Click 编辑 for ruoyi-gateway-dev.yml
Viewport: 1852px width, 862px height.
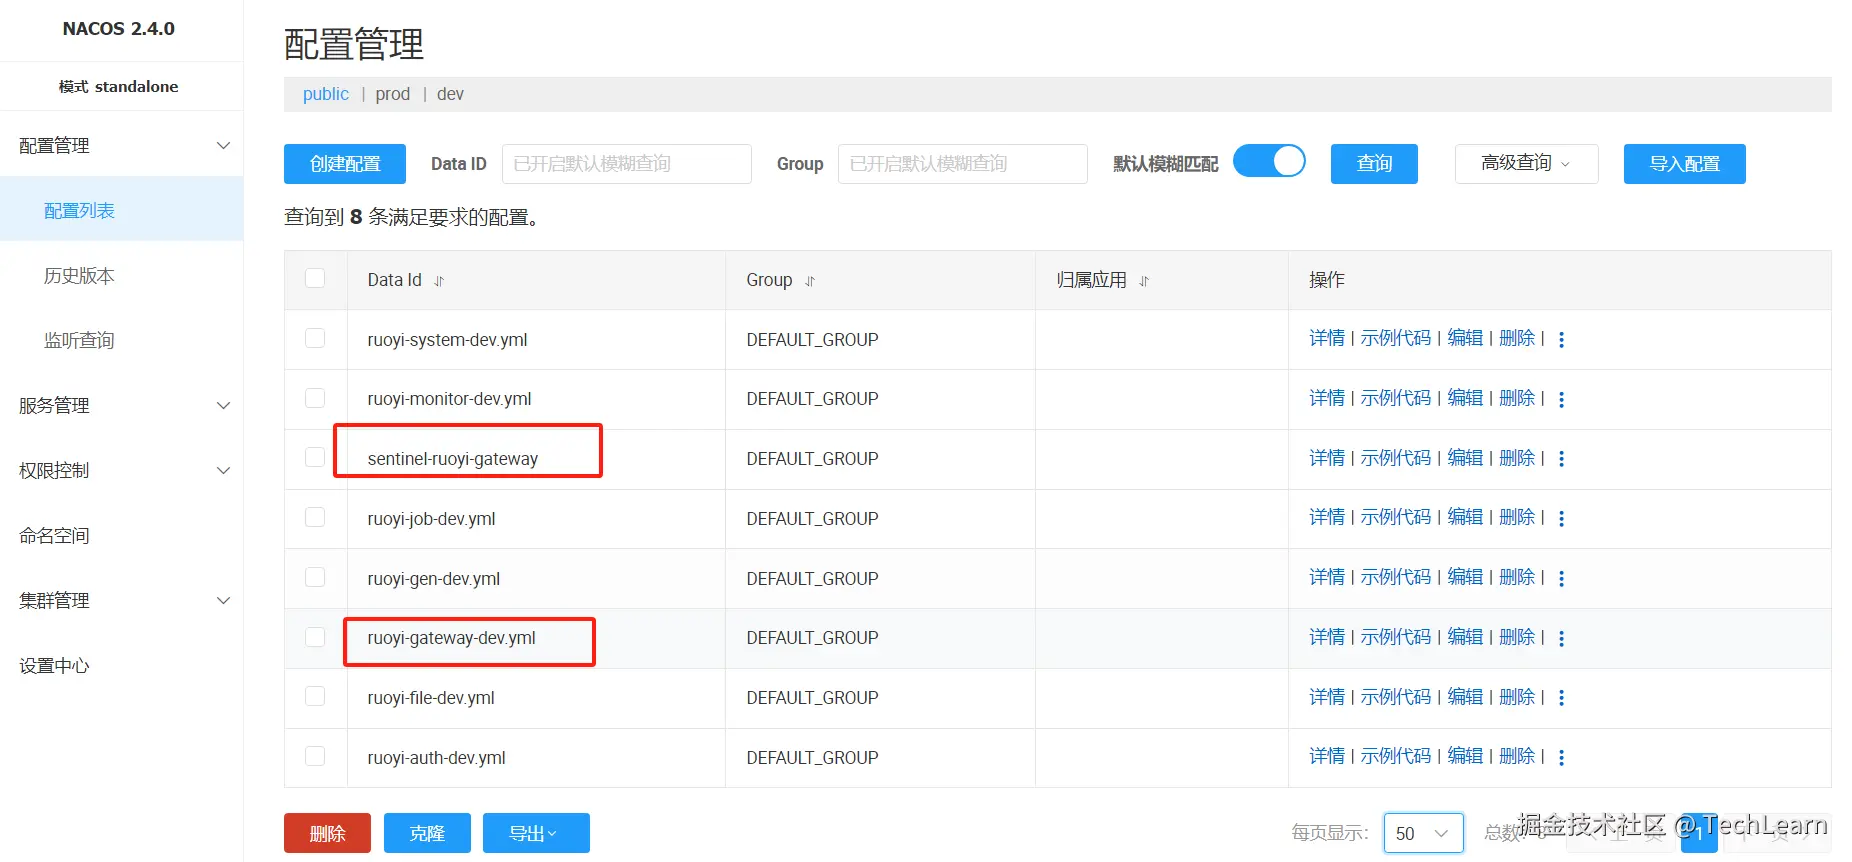coord(1465,637)
